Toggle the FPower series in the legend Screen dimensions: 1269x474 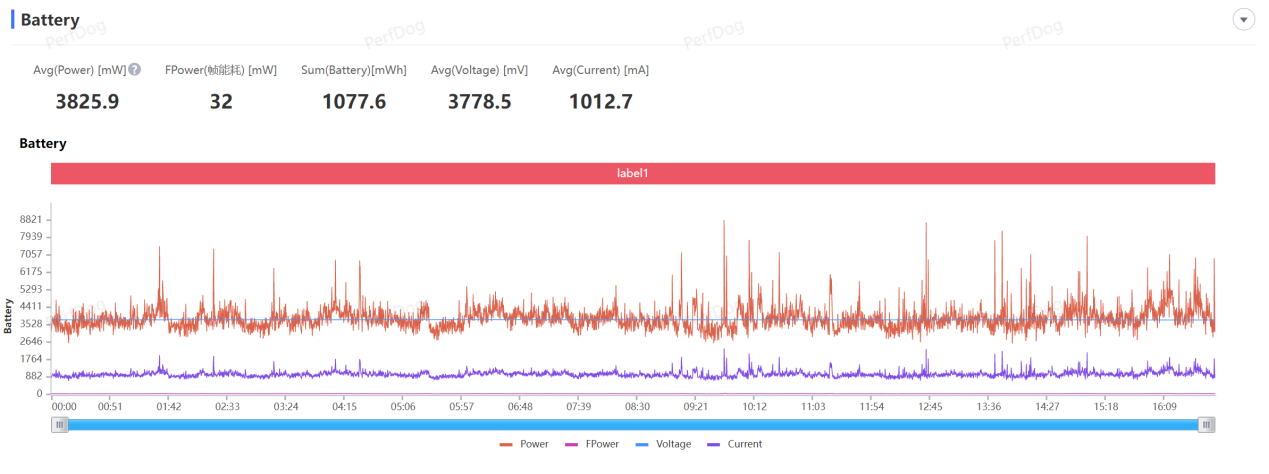[x=592, y=444]
